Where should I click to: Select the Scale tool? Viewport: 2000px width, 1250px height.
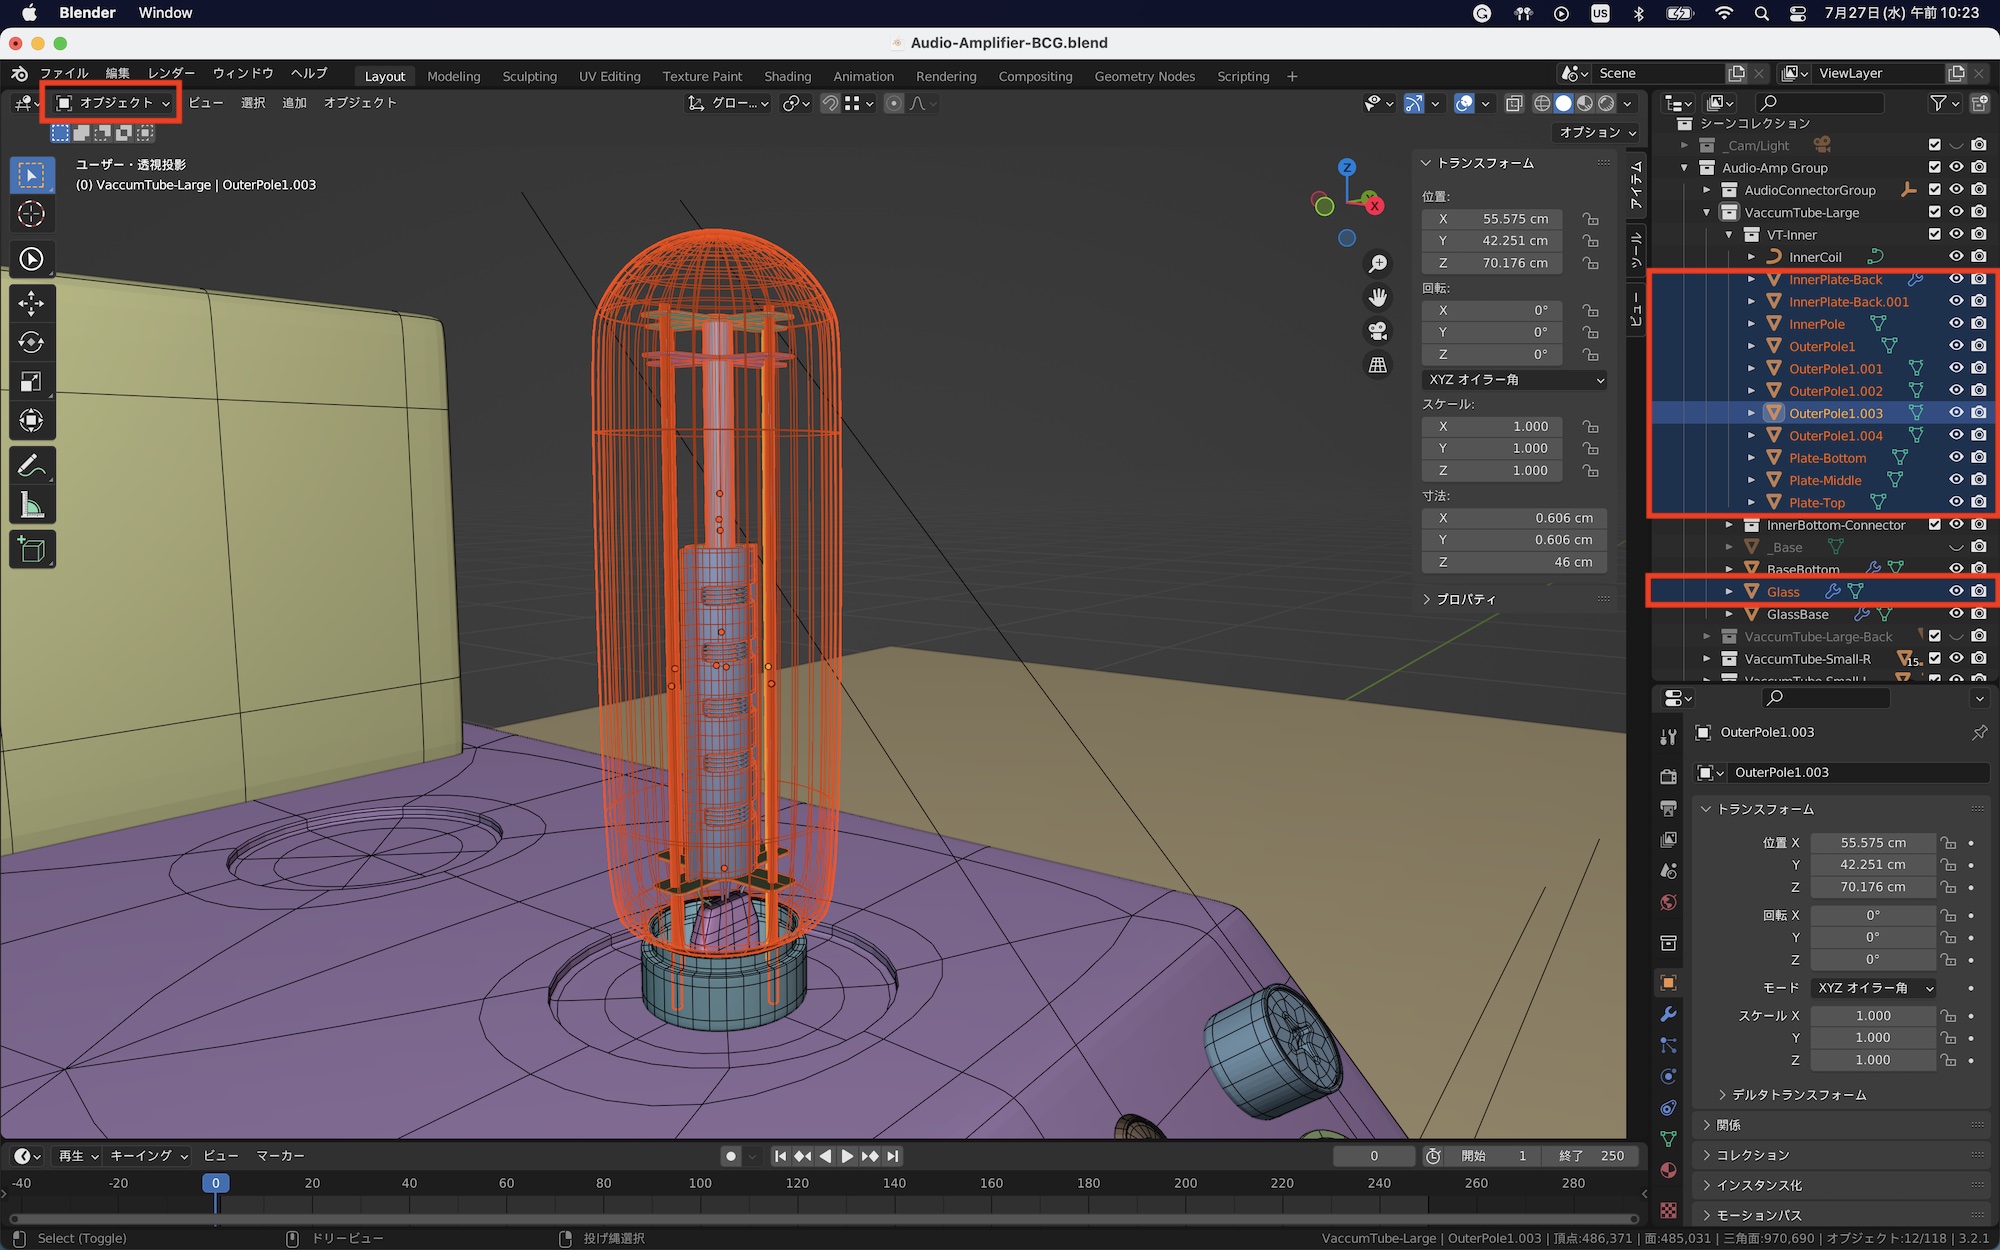tap(31, 381)
